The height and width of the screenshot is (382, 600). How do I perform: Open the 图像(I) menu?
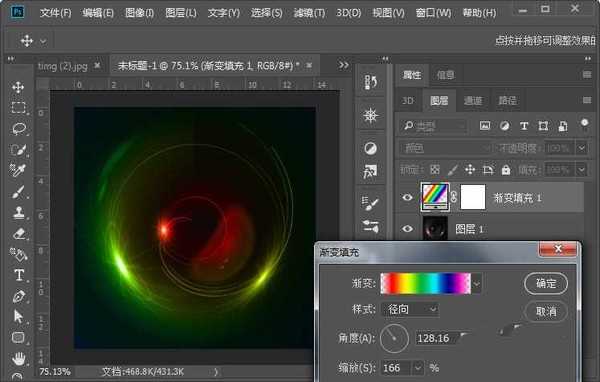click(x=140, y=13)
